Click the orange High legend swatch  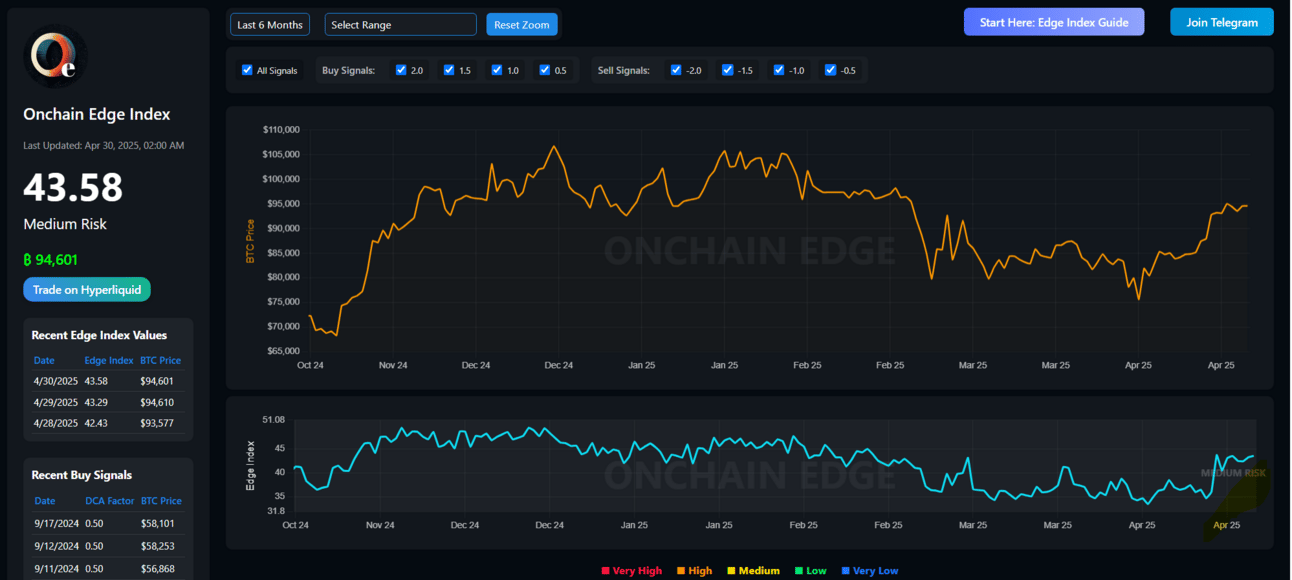click(x=681, y=571)
